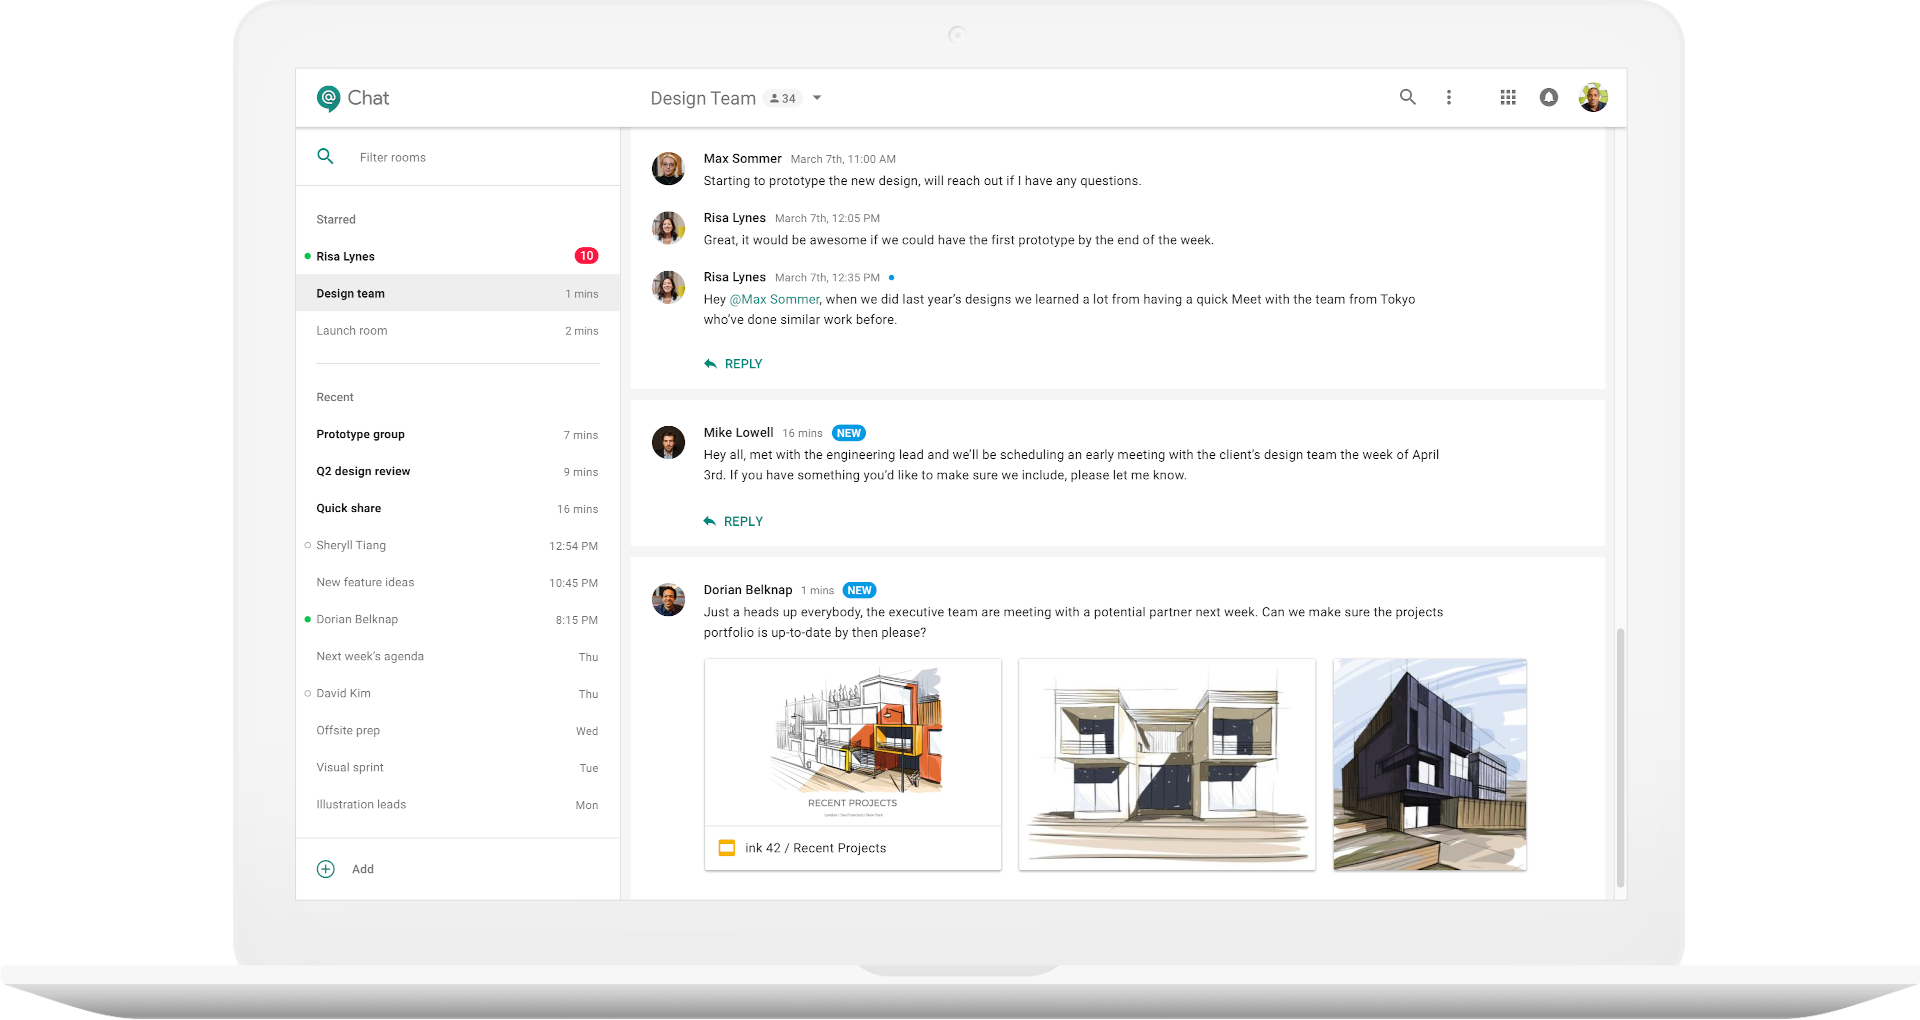Click Max Sommer's name on first message
The width and height of the screenshot is (1920, 1020).
742,158
